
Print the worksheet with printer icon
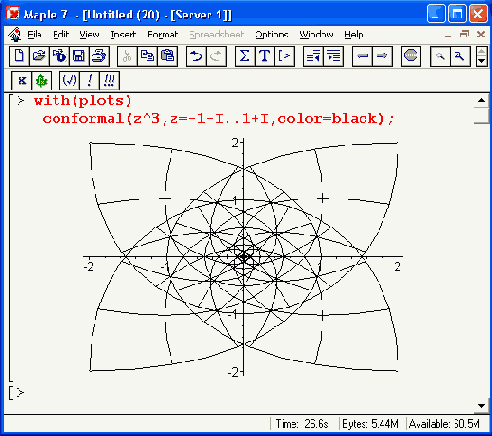pos(99,56)
